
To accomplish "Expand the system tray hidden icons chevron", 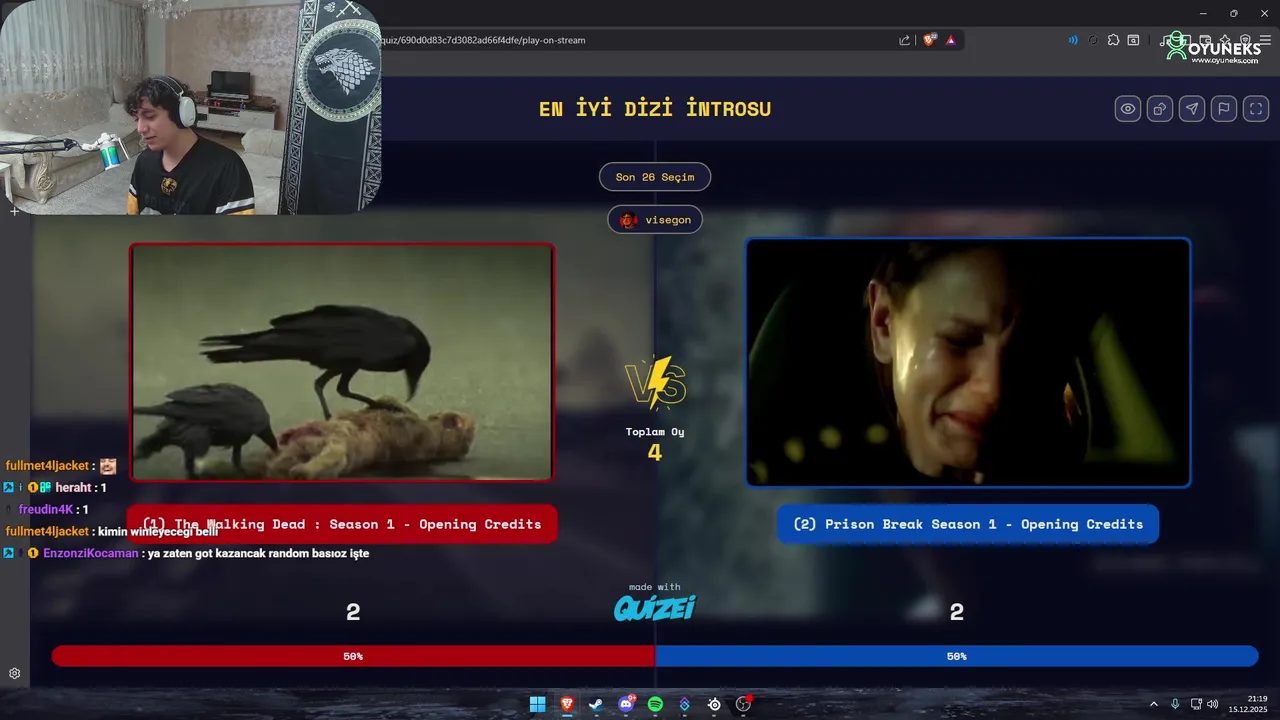I will coord(1153,704).
